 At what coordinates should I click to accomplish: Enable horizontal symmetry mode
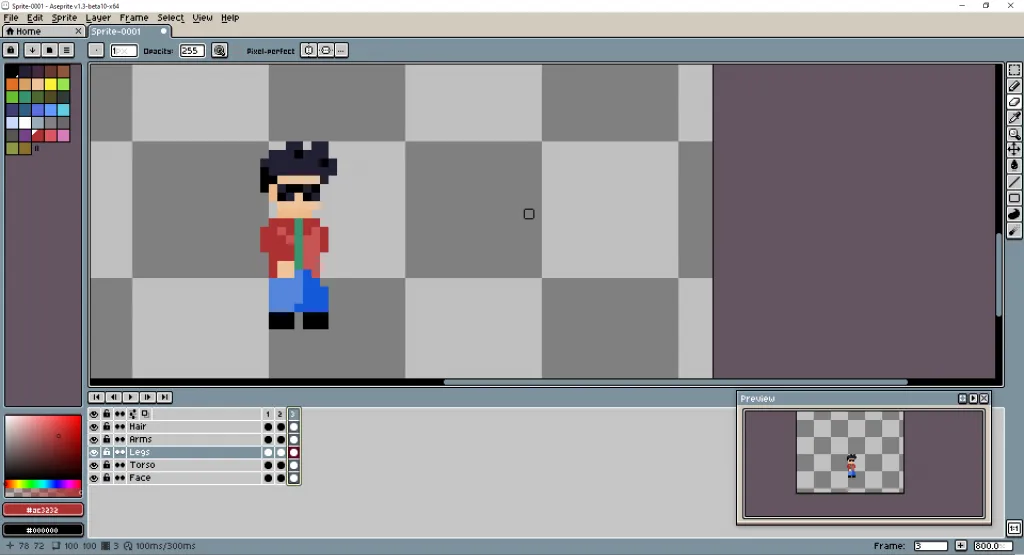308,50
